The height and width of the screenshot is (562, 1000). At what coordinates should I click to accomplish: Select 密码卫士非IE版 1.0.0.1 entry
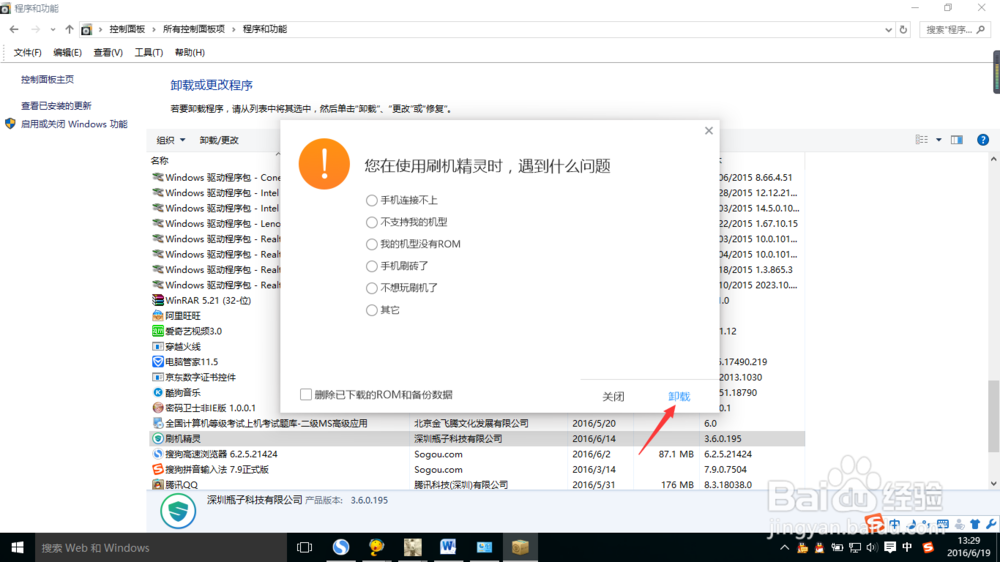210,408
